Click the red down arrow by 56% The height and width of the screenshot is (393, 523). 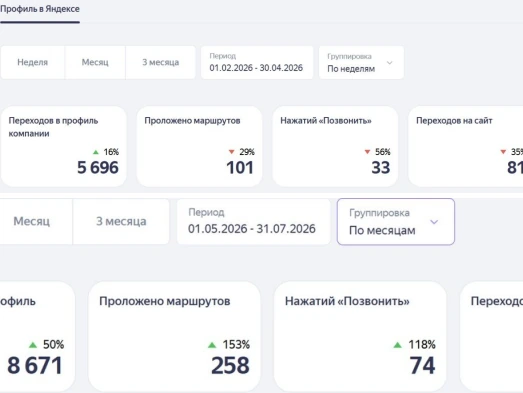pyautogui.click(x=367, y=152)
